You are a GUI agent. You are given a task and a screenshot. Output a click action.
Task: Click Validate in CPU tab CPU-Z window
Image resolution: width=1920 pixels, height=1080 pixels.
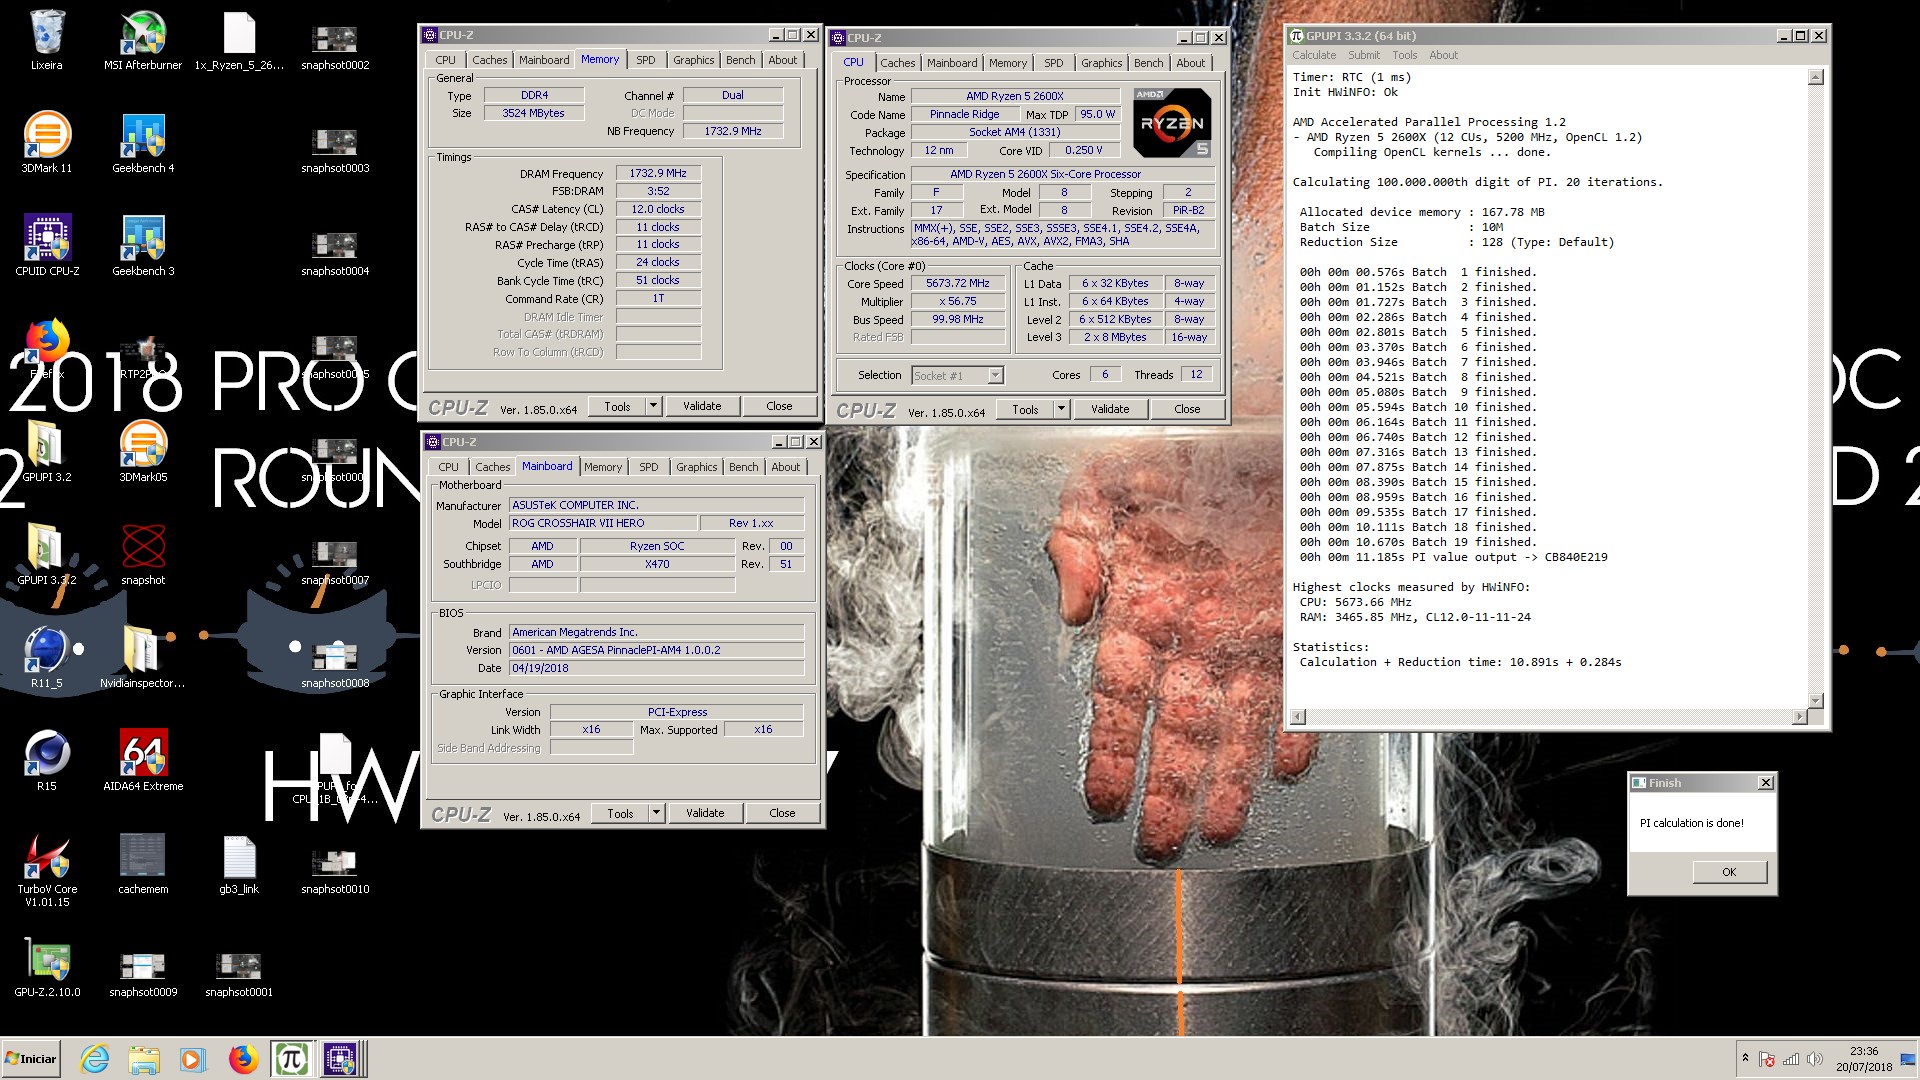click(x=1110, y=409)
